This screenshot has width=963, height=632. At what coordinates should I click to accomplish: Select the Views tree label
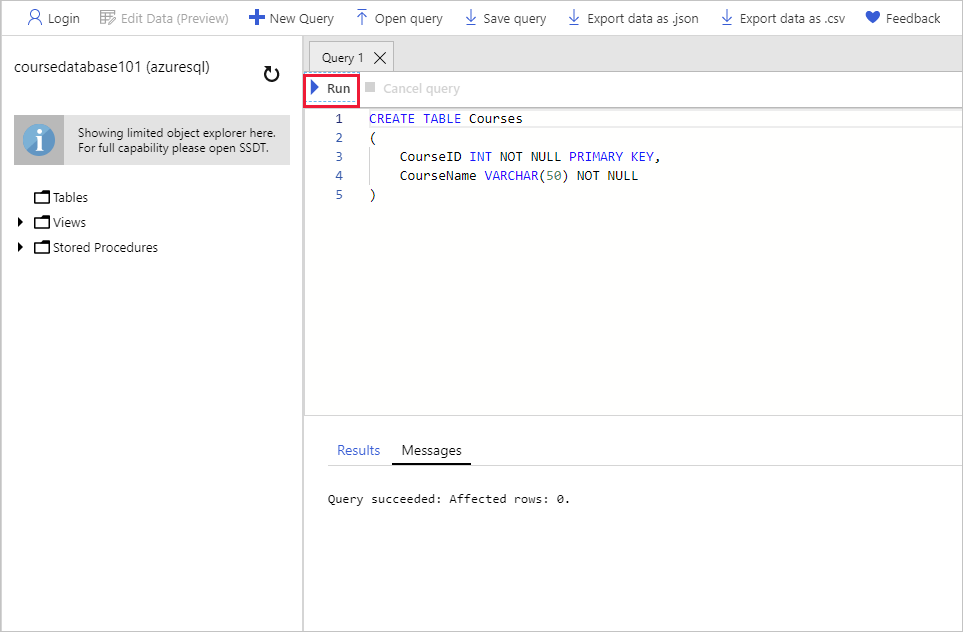coord(69,222)
